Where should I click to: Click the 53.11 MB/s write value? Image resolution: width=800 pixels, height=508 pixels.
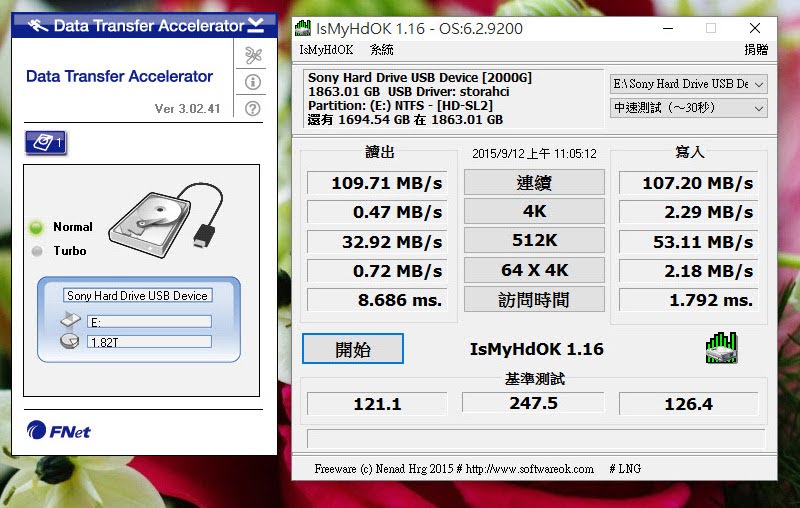pos(689,241)
